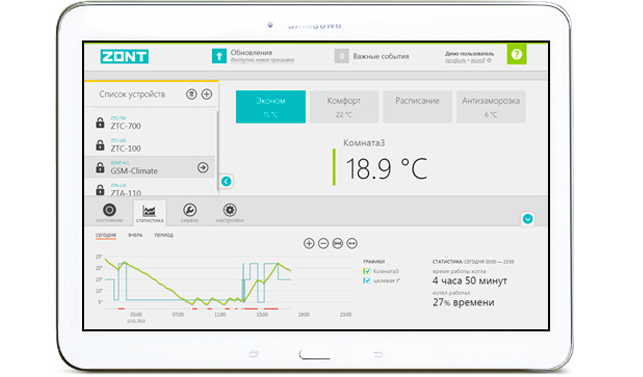Open GSM-Climate with the arrow icon
Screen dimensions: 643x377
coord(203,167)
